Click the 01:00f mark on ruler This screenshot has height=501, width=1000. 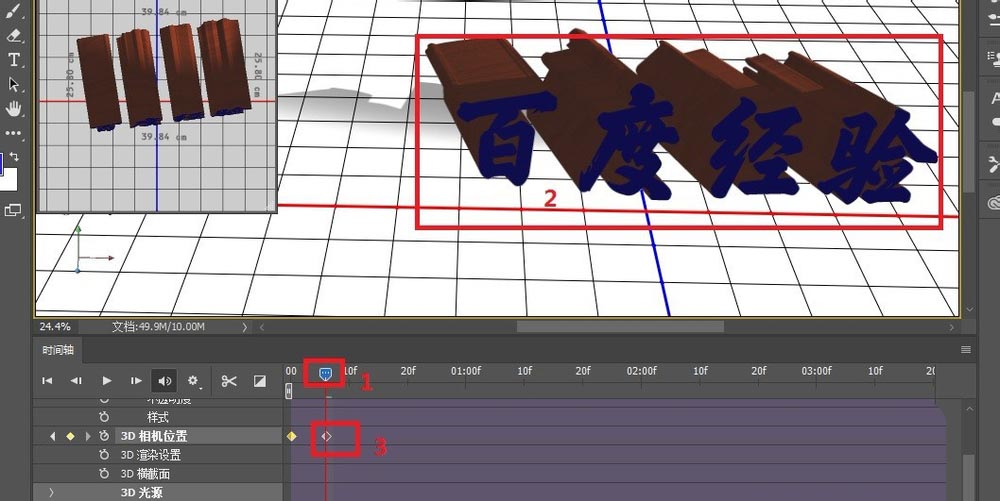[x=466, y=370]
